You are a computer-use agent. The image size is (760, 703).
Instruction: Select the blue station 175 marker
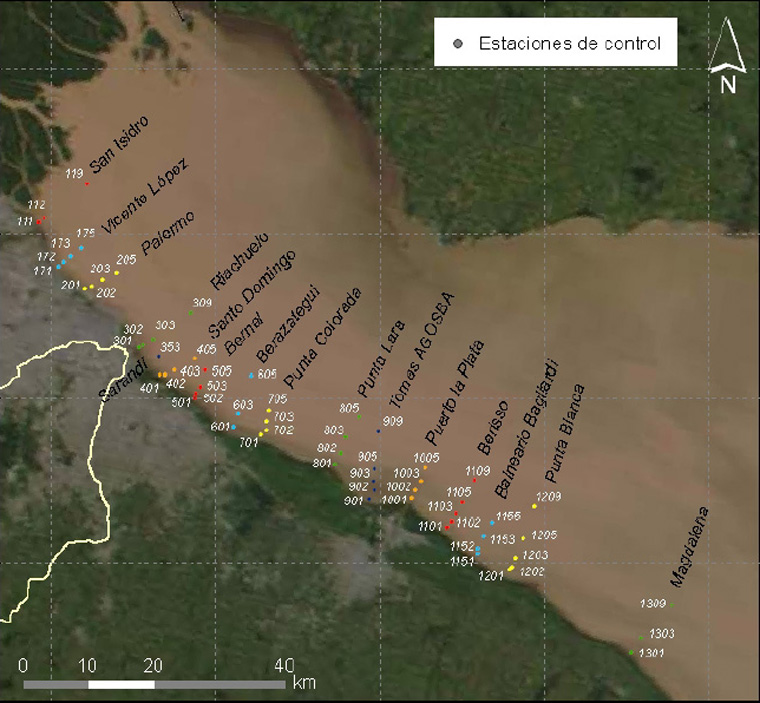[x=81, y=247]
